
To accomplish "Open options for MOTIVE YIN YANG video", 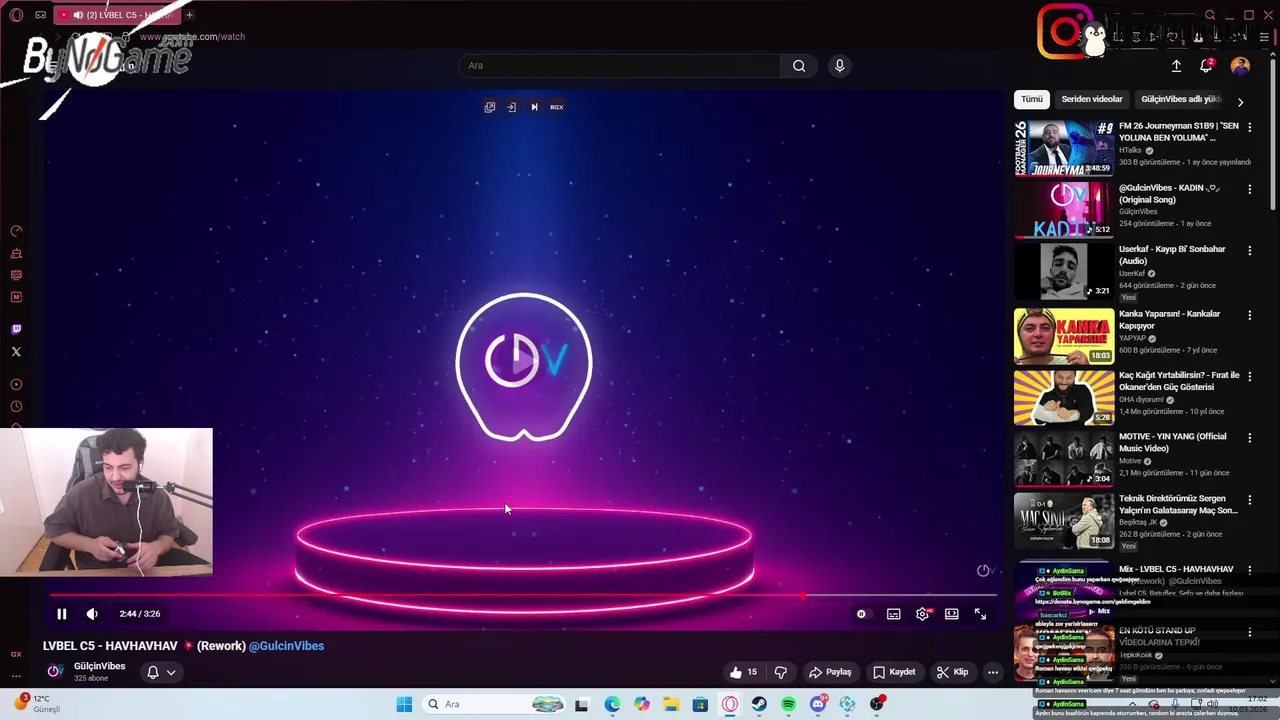I will click(x=1249, y=438).
